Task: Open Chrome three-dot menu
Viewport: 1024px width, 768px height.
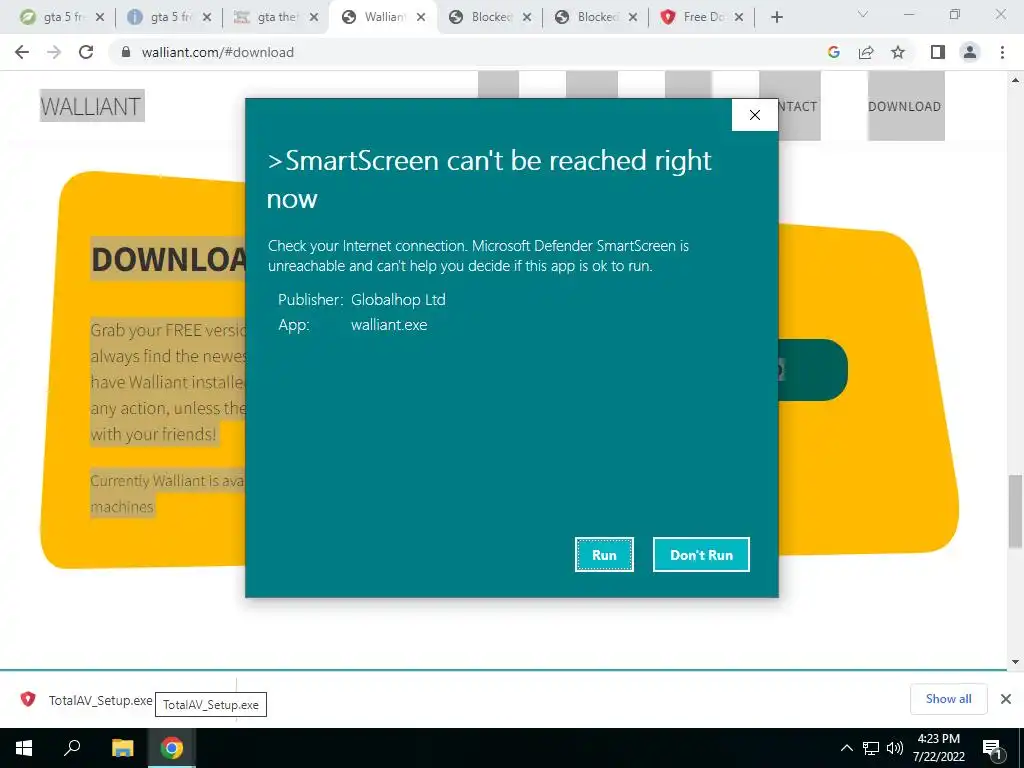Action: click(x=1002, y=52)
